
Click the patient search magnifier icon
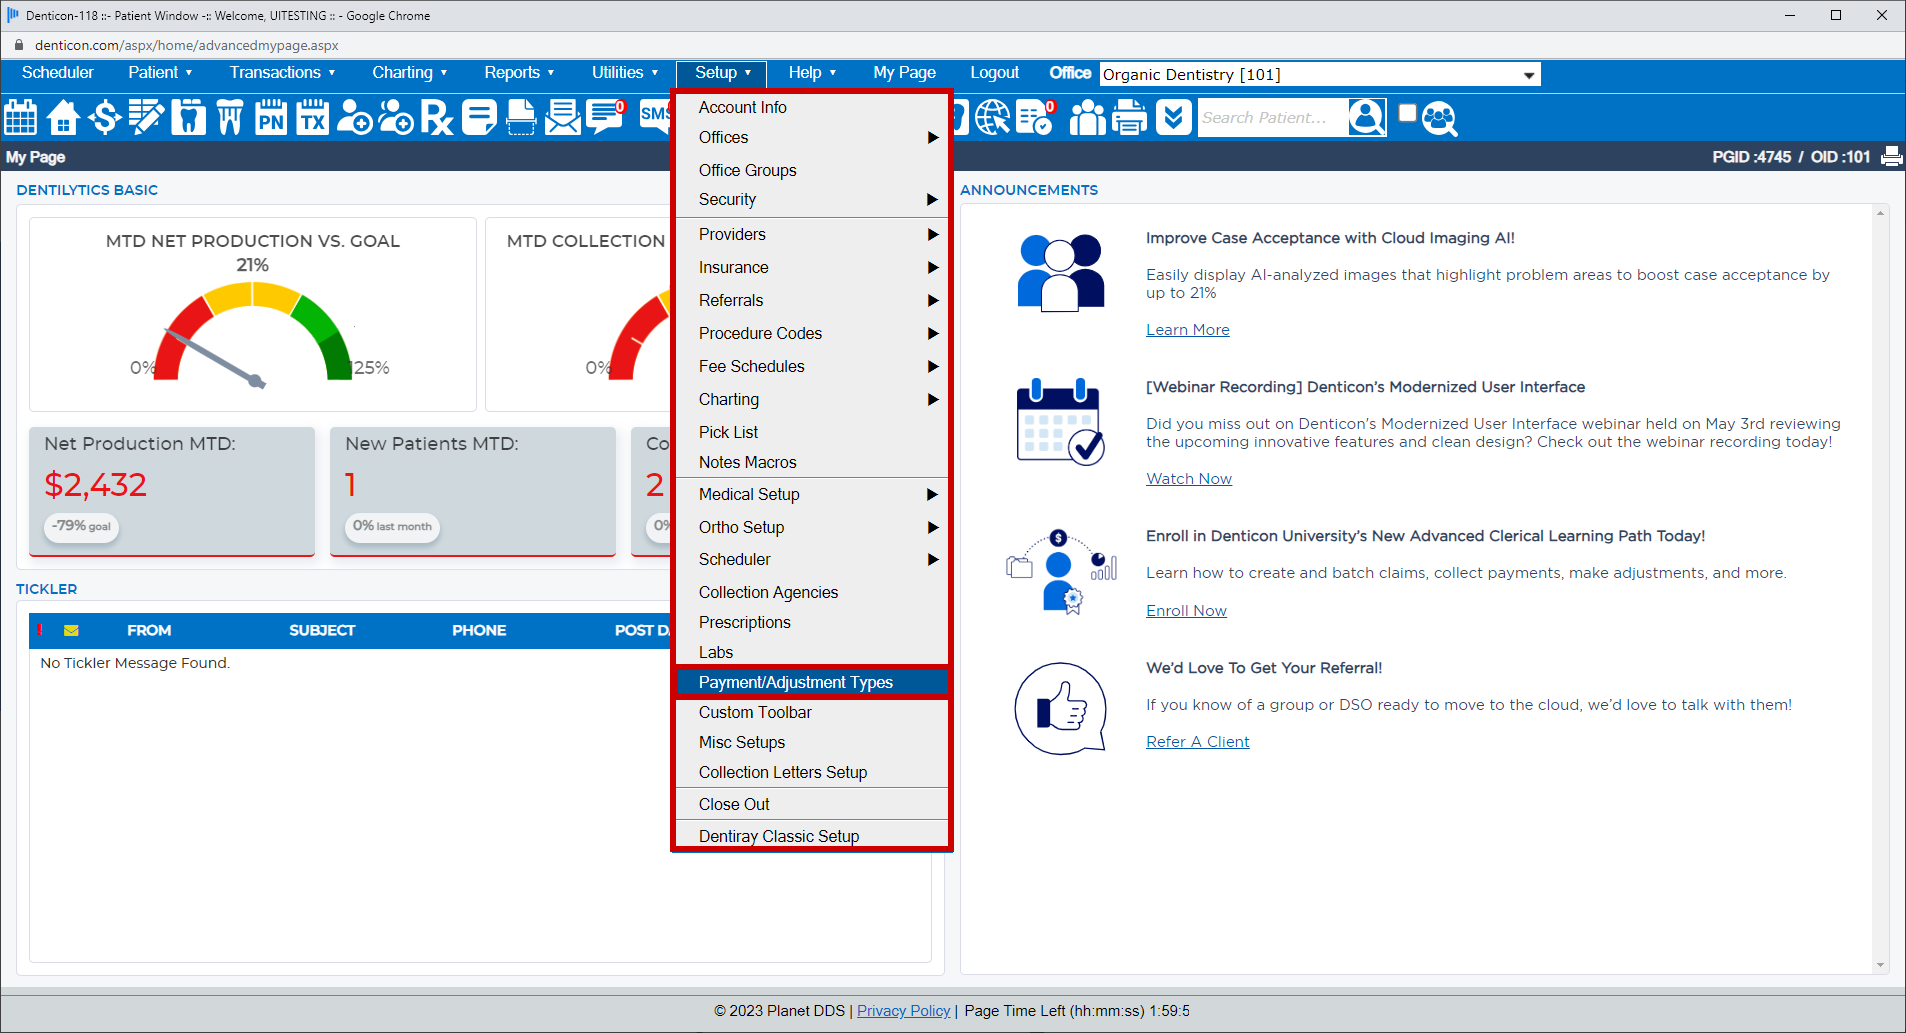coord(1367,117)
